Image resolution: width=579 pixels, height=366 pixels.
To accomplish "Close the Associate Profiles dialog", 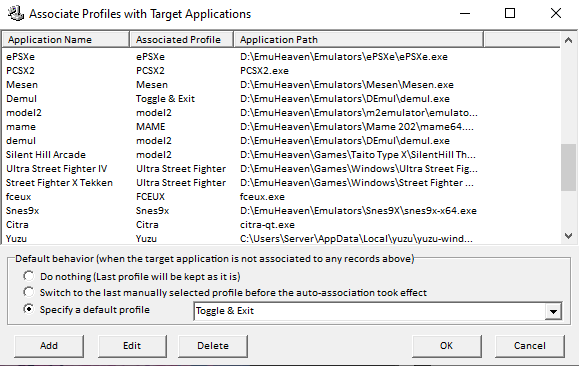I will pos(556,14).
